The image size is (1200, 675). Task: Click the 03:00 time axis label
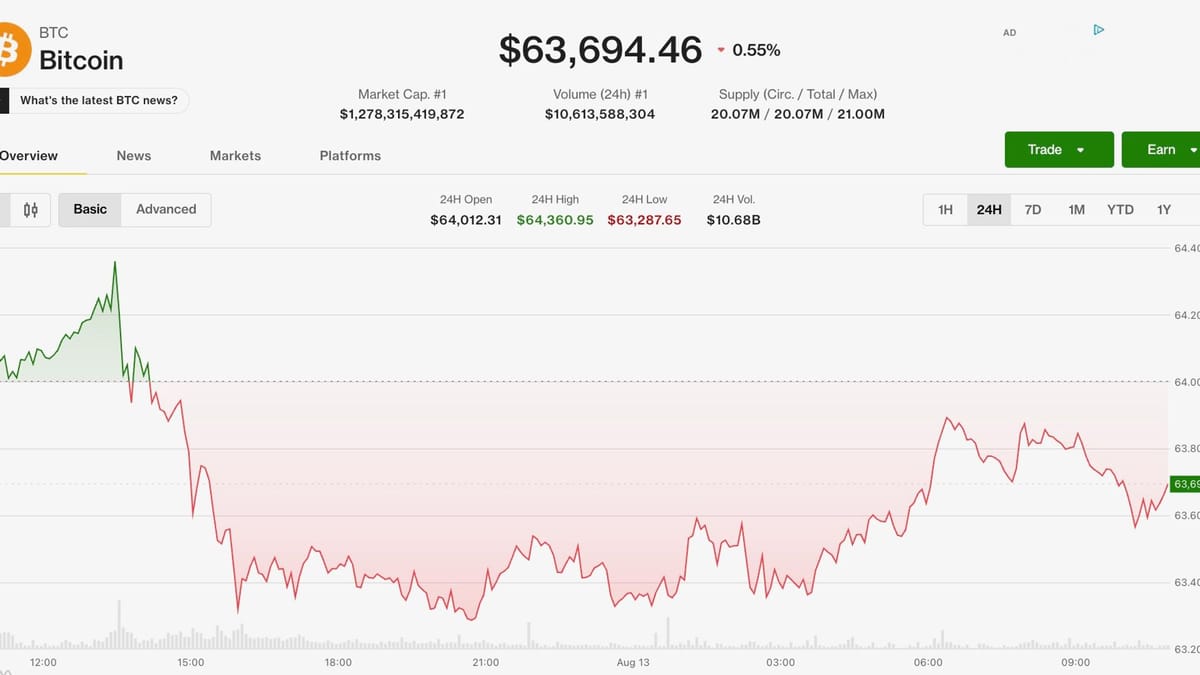coord(780,663)
